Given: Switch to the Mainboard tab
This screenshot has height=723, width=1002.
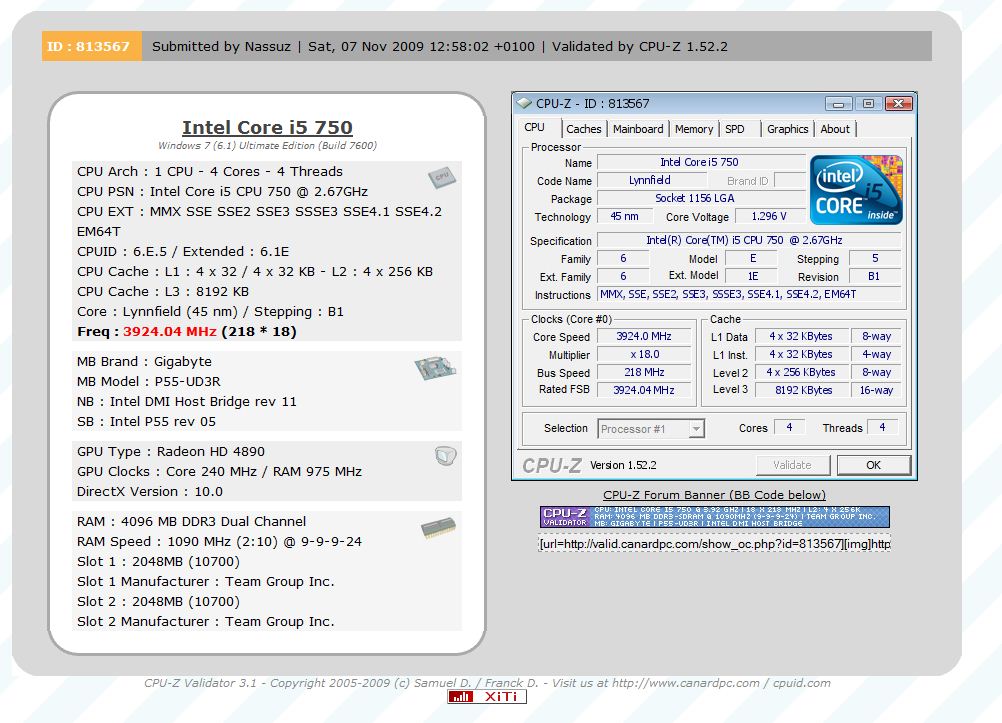Looking at the screenshot, I should 638,129.
